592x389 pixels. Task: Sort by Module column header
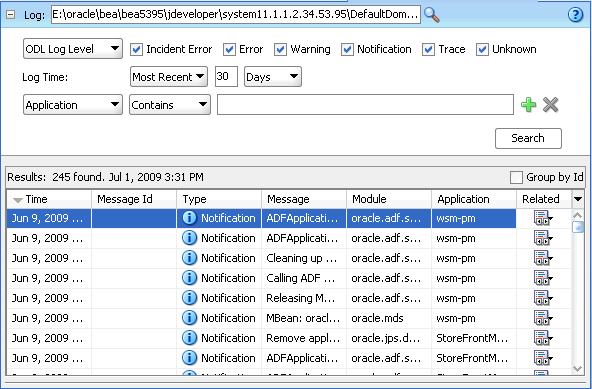(x=389, y=199)
